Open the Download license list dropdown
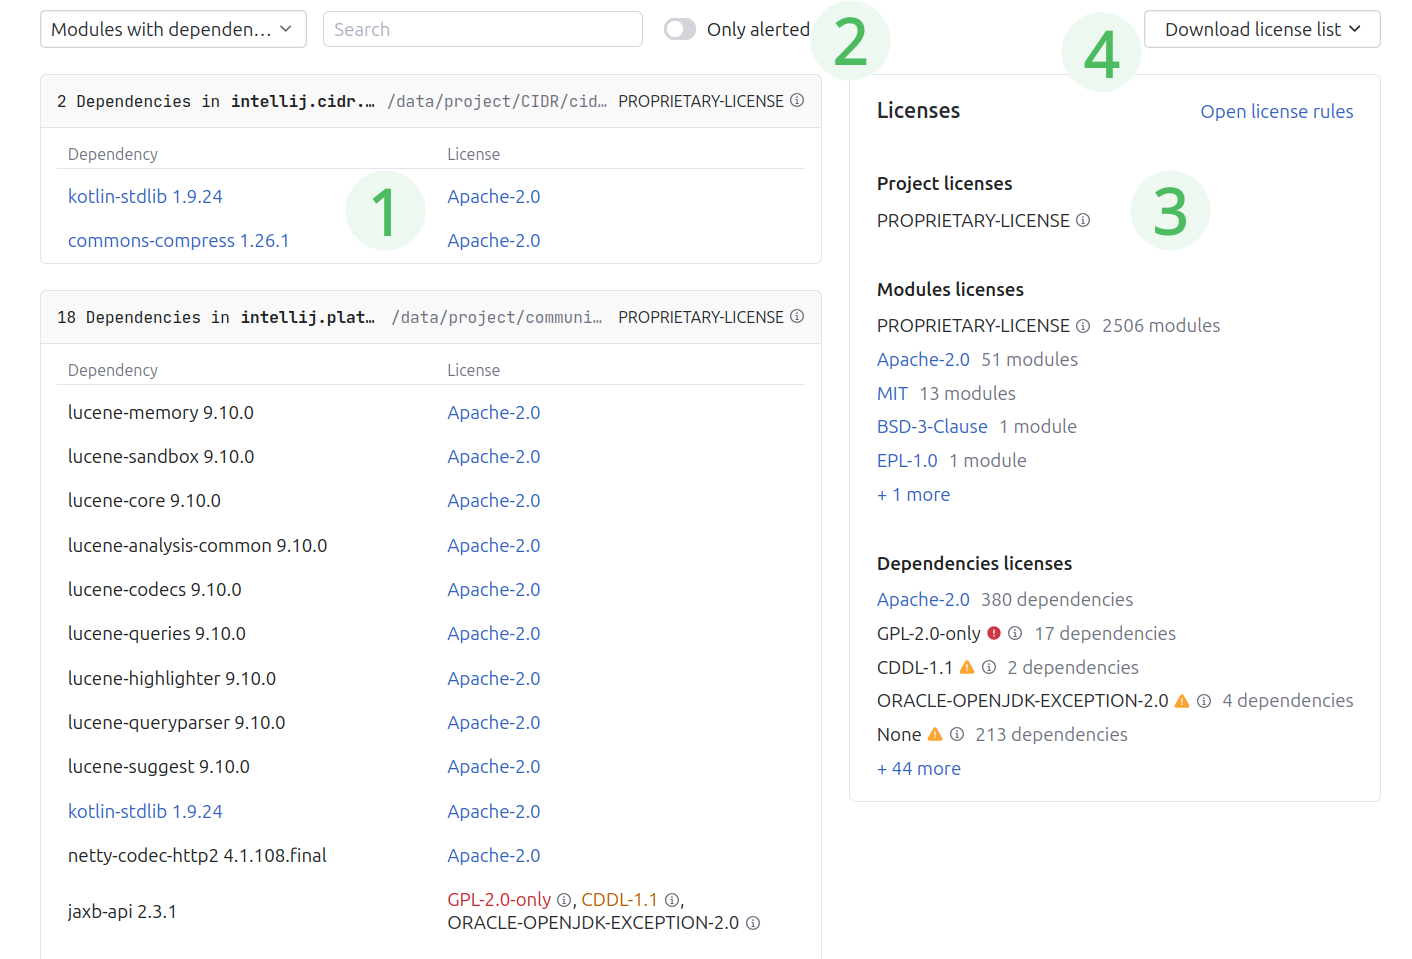This screenshot has width=1412, height=959. coord(1261,30)
